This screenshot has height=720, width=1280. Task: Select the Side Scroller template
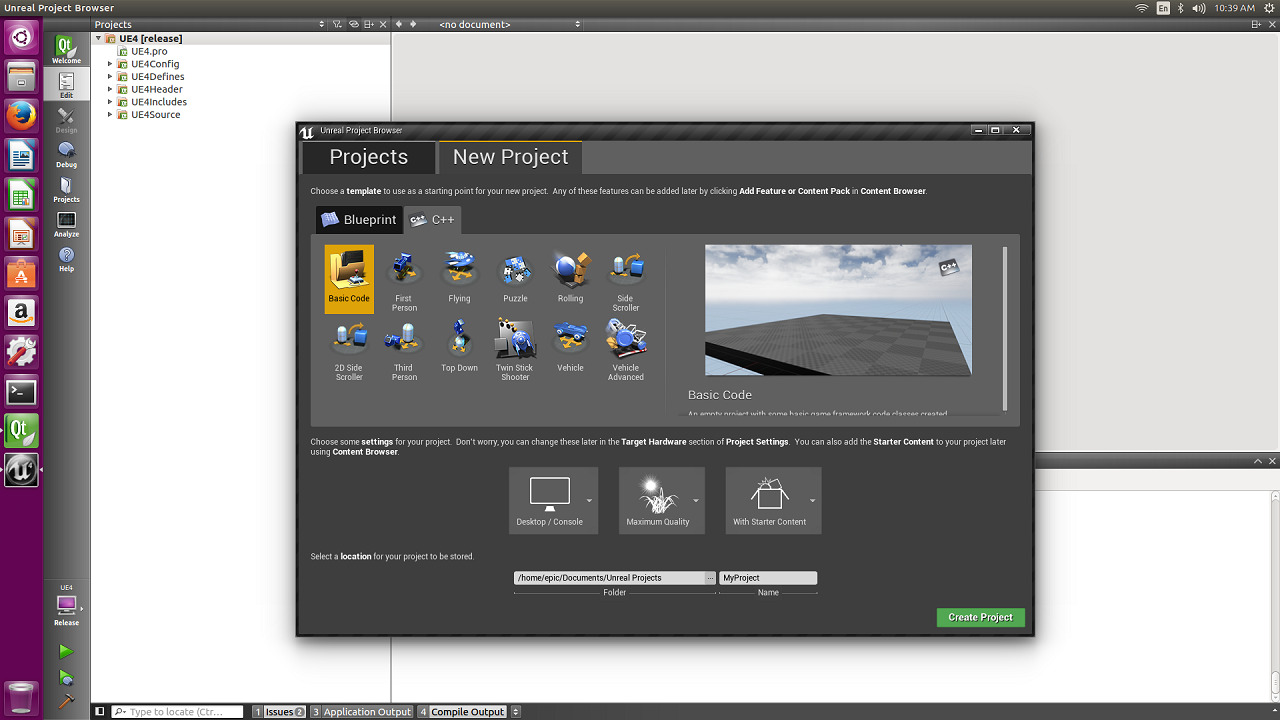click(626, 279)
